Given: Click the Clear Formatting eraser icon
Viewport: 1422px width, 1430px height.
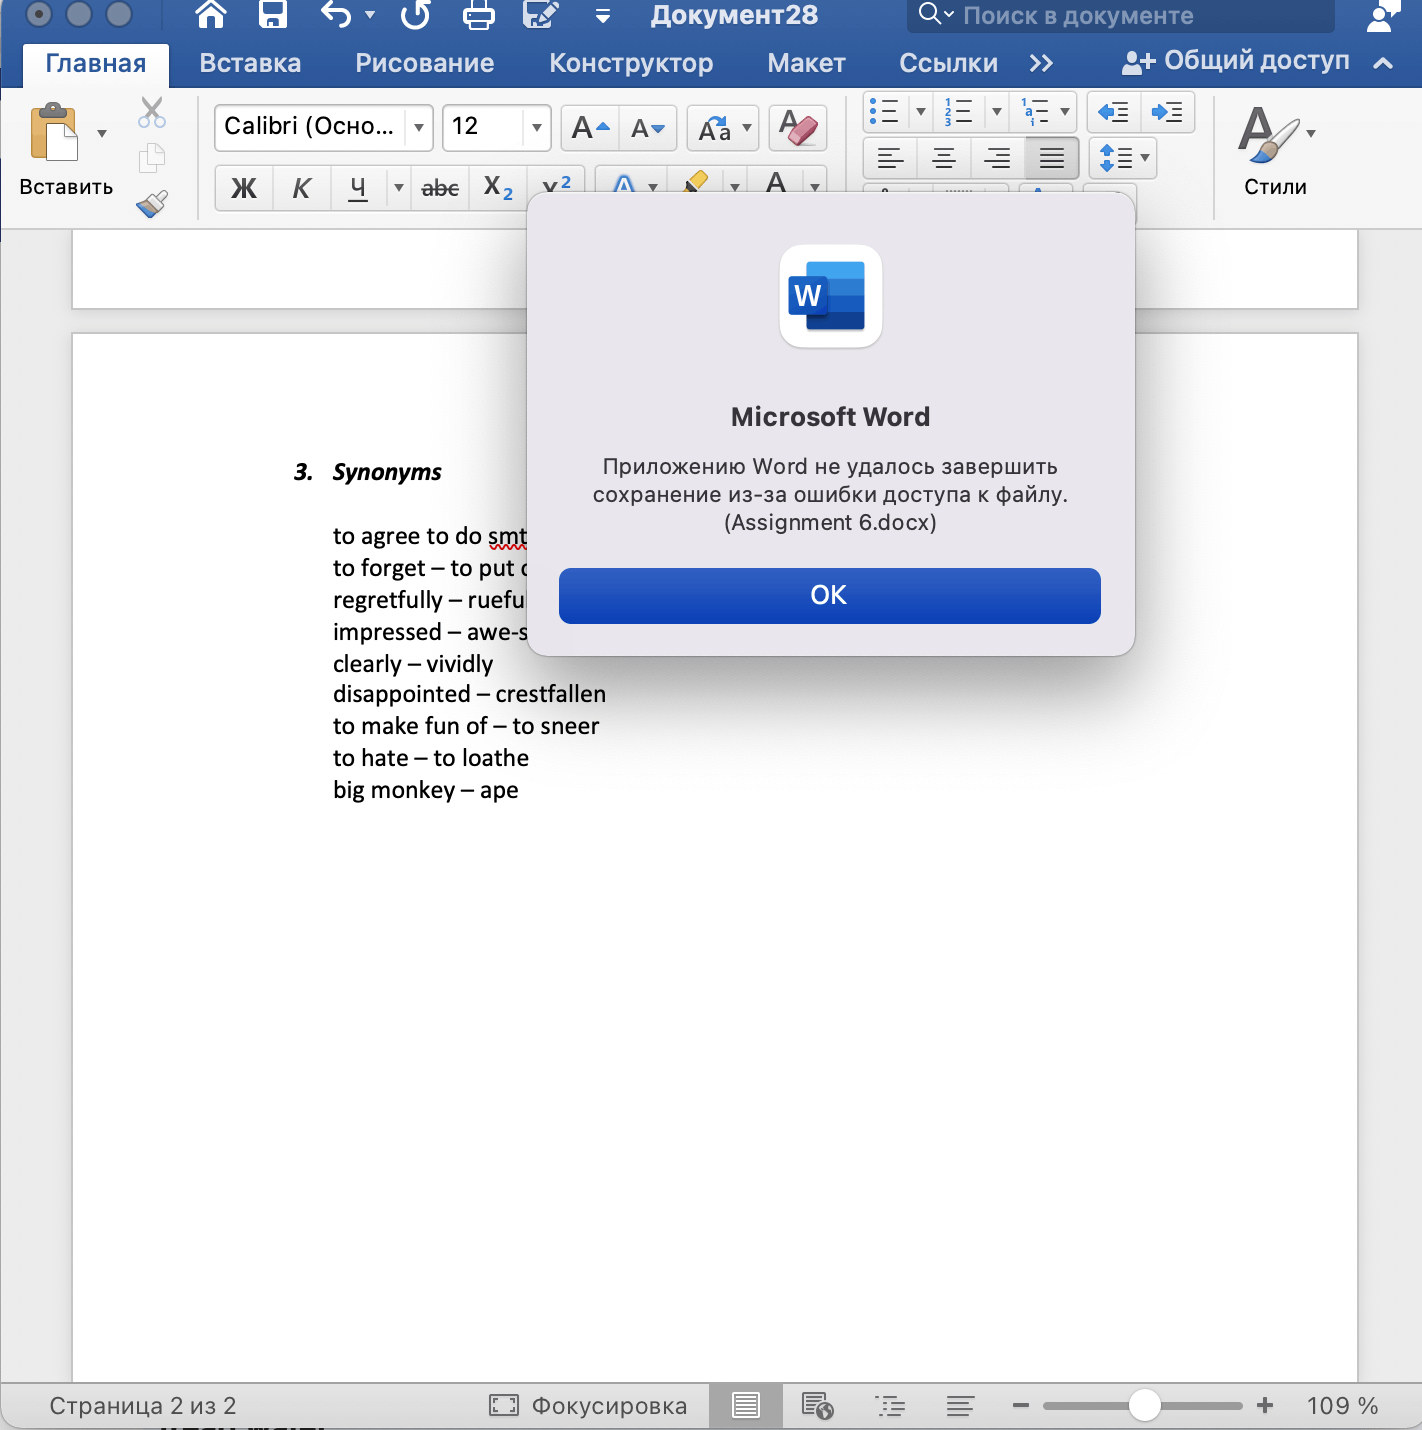Looking at the screenshot, I should coord(798,128).
